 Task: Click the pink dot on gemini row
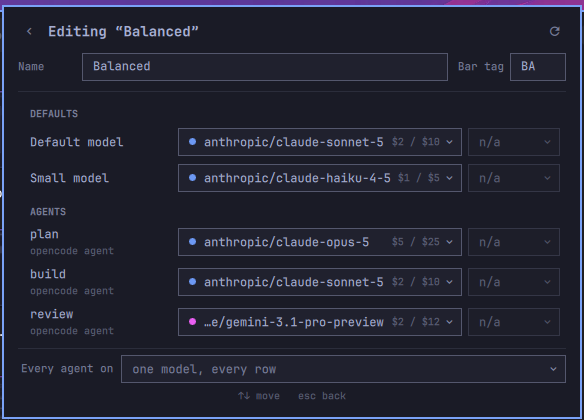pos(193,322)
